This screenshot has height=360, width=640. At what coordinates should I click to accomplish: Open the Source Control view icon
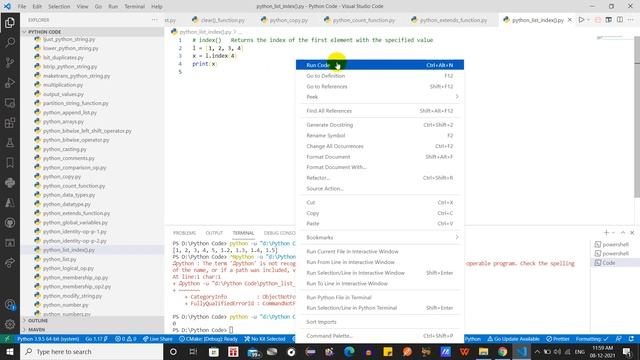(10, 62)
